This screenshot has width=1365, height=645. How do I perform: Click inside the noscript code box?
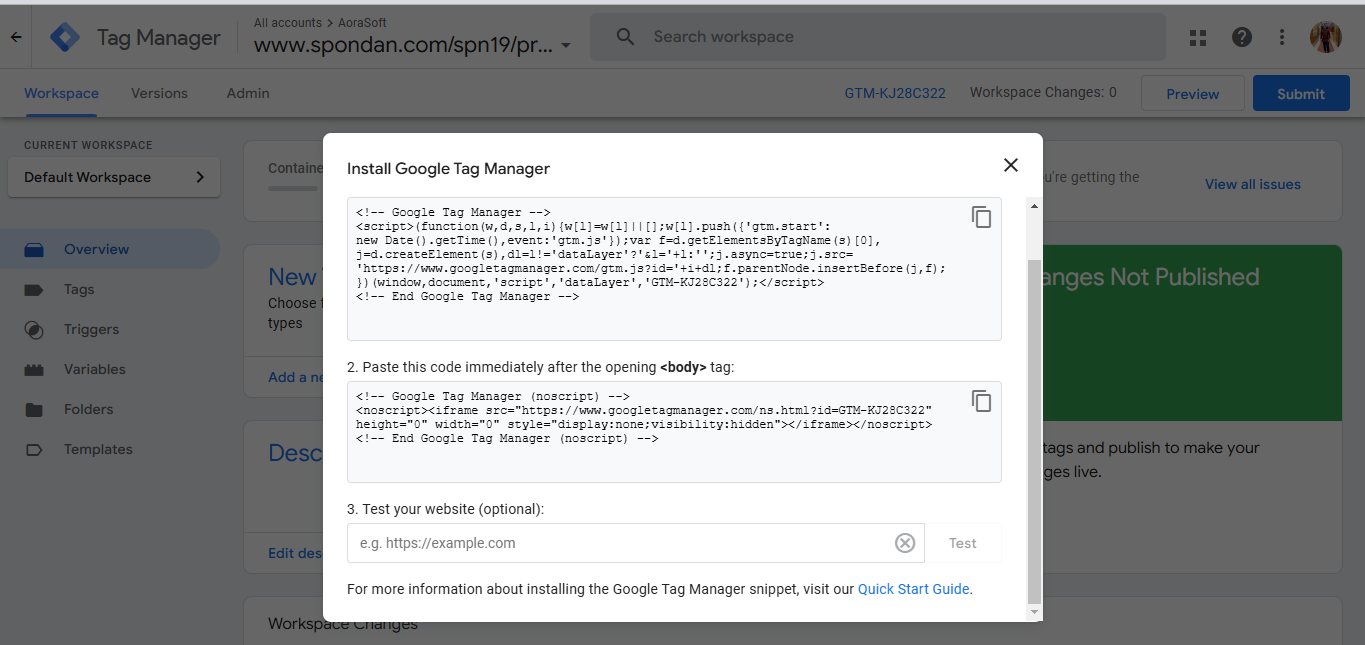coord(674,432)
